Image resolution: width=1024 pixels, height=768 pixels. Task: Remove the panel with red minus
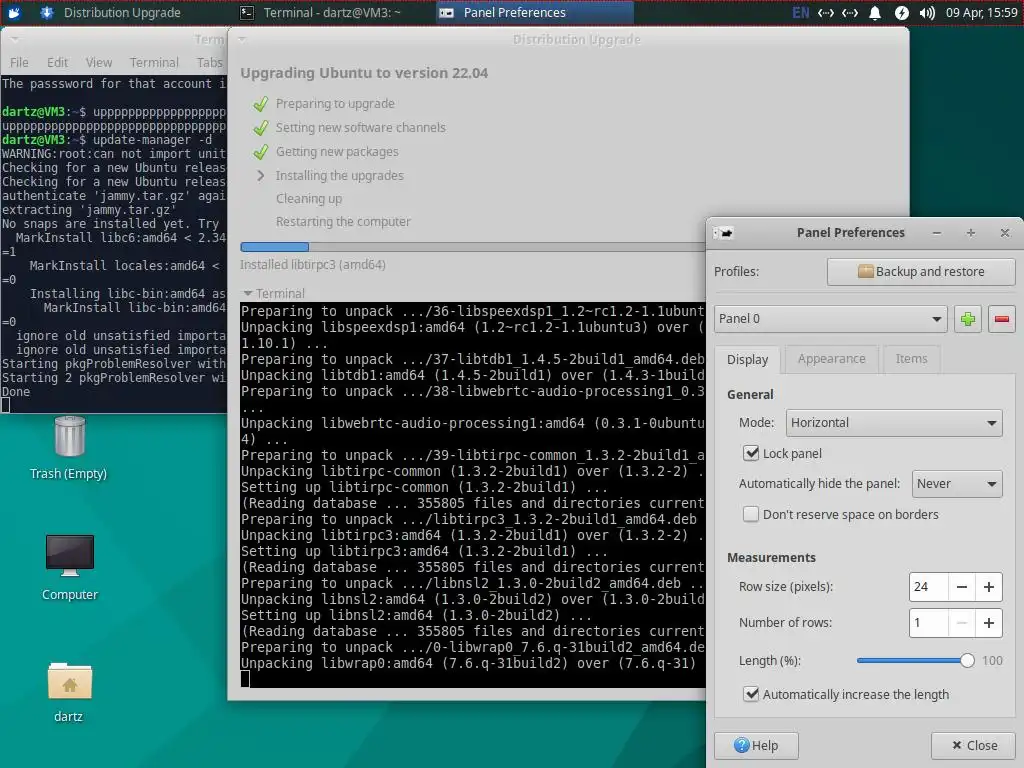click(x=1002, y=319)
